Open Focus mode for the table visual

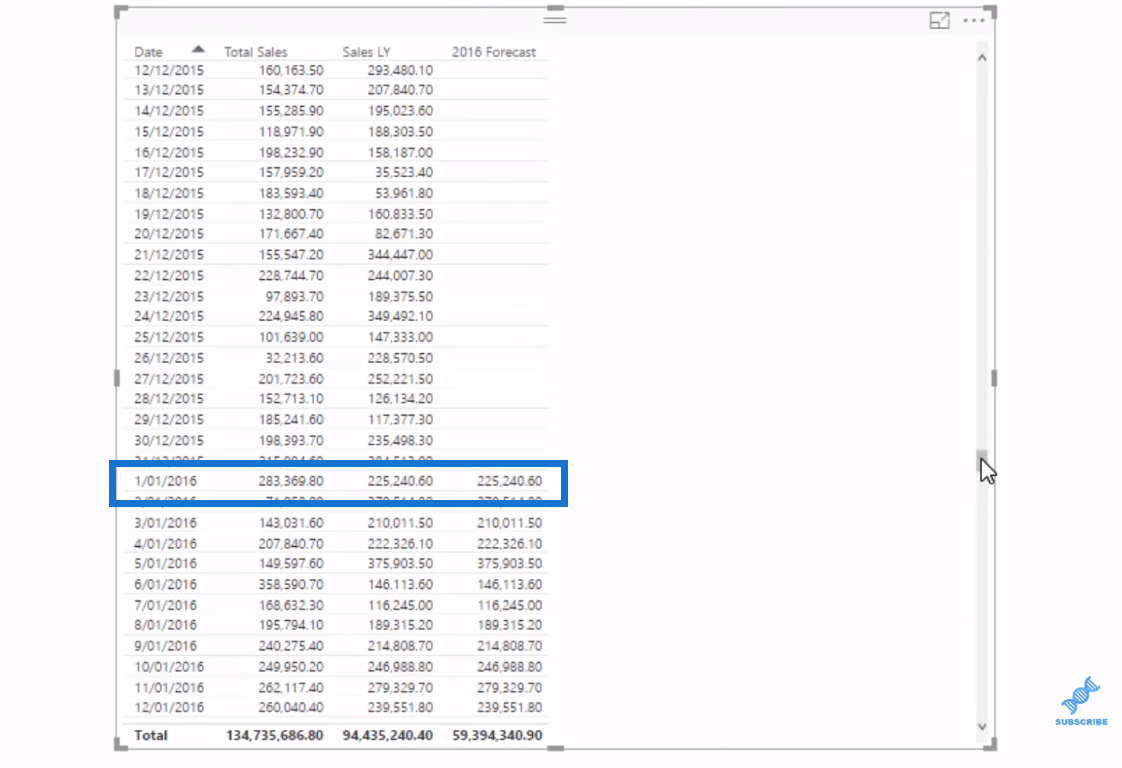click(939, 21)
